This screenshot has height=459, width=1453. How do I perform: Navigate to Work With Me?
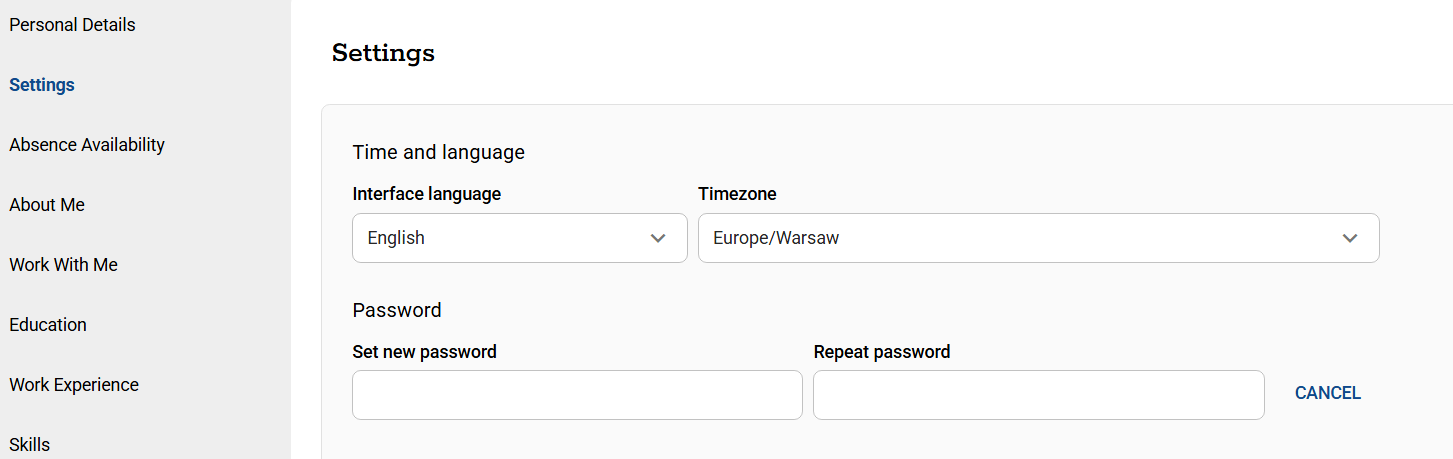click(63, 265)
